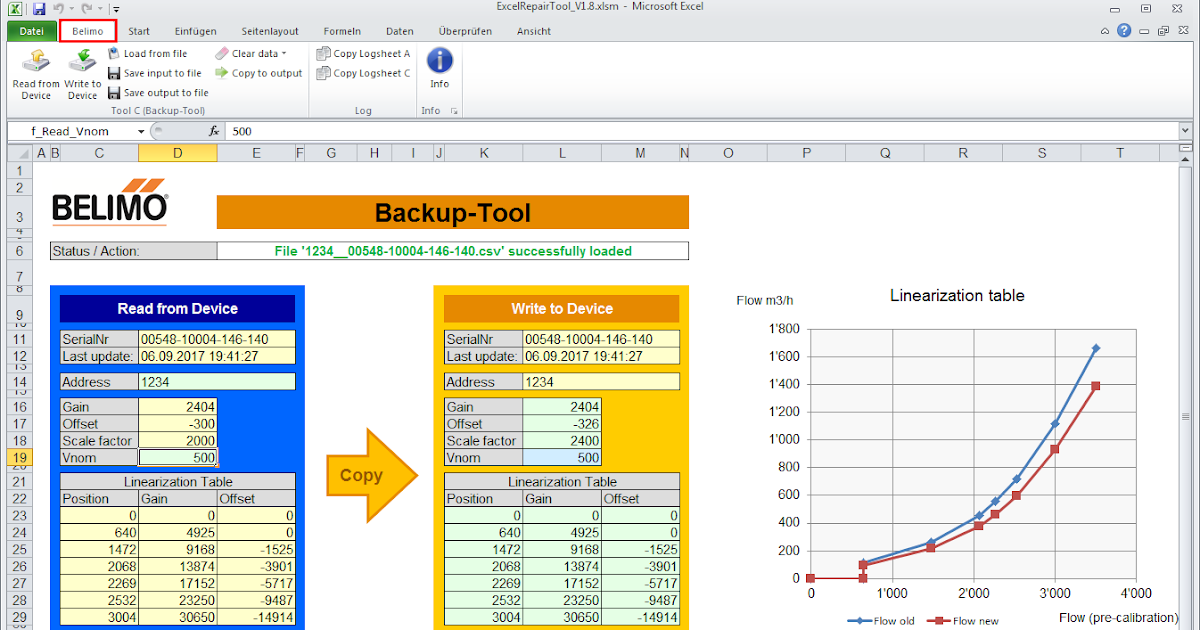Select row 19 header
1200x630 pixels.
click(21, 458)
